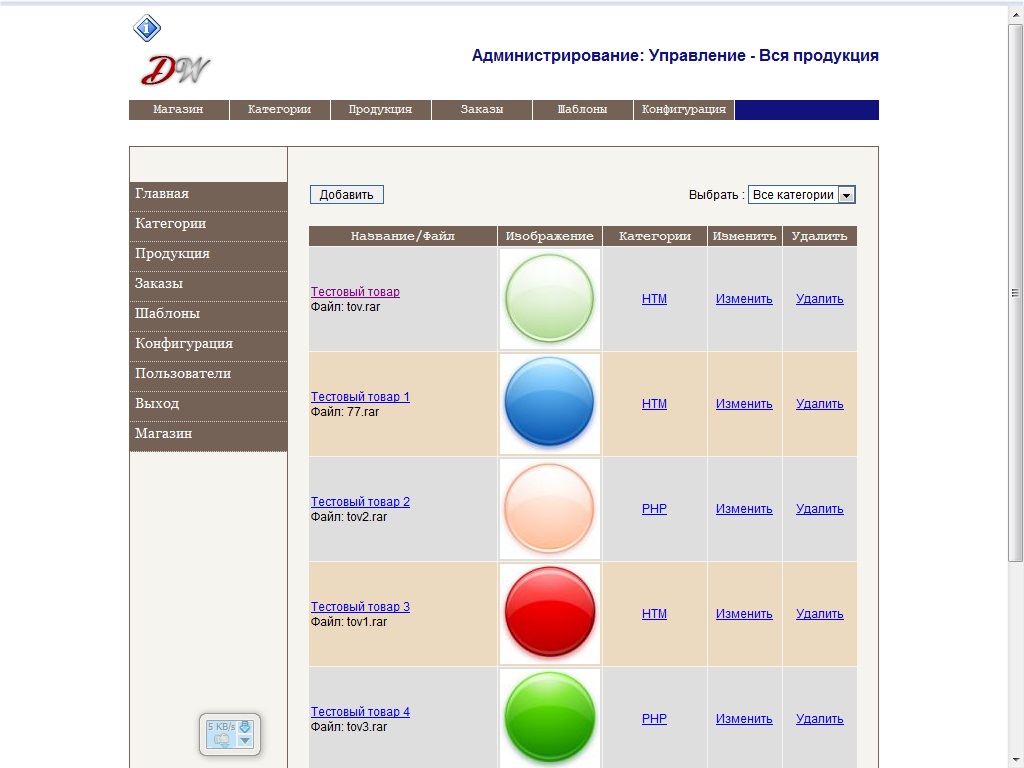Viewport: 1024px width, 768px height.
Task: Click the blue diamond info icon
Action: 147,28
